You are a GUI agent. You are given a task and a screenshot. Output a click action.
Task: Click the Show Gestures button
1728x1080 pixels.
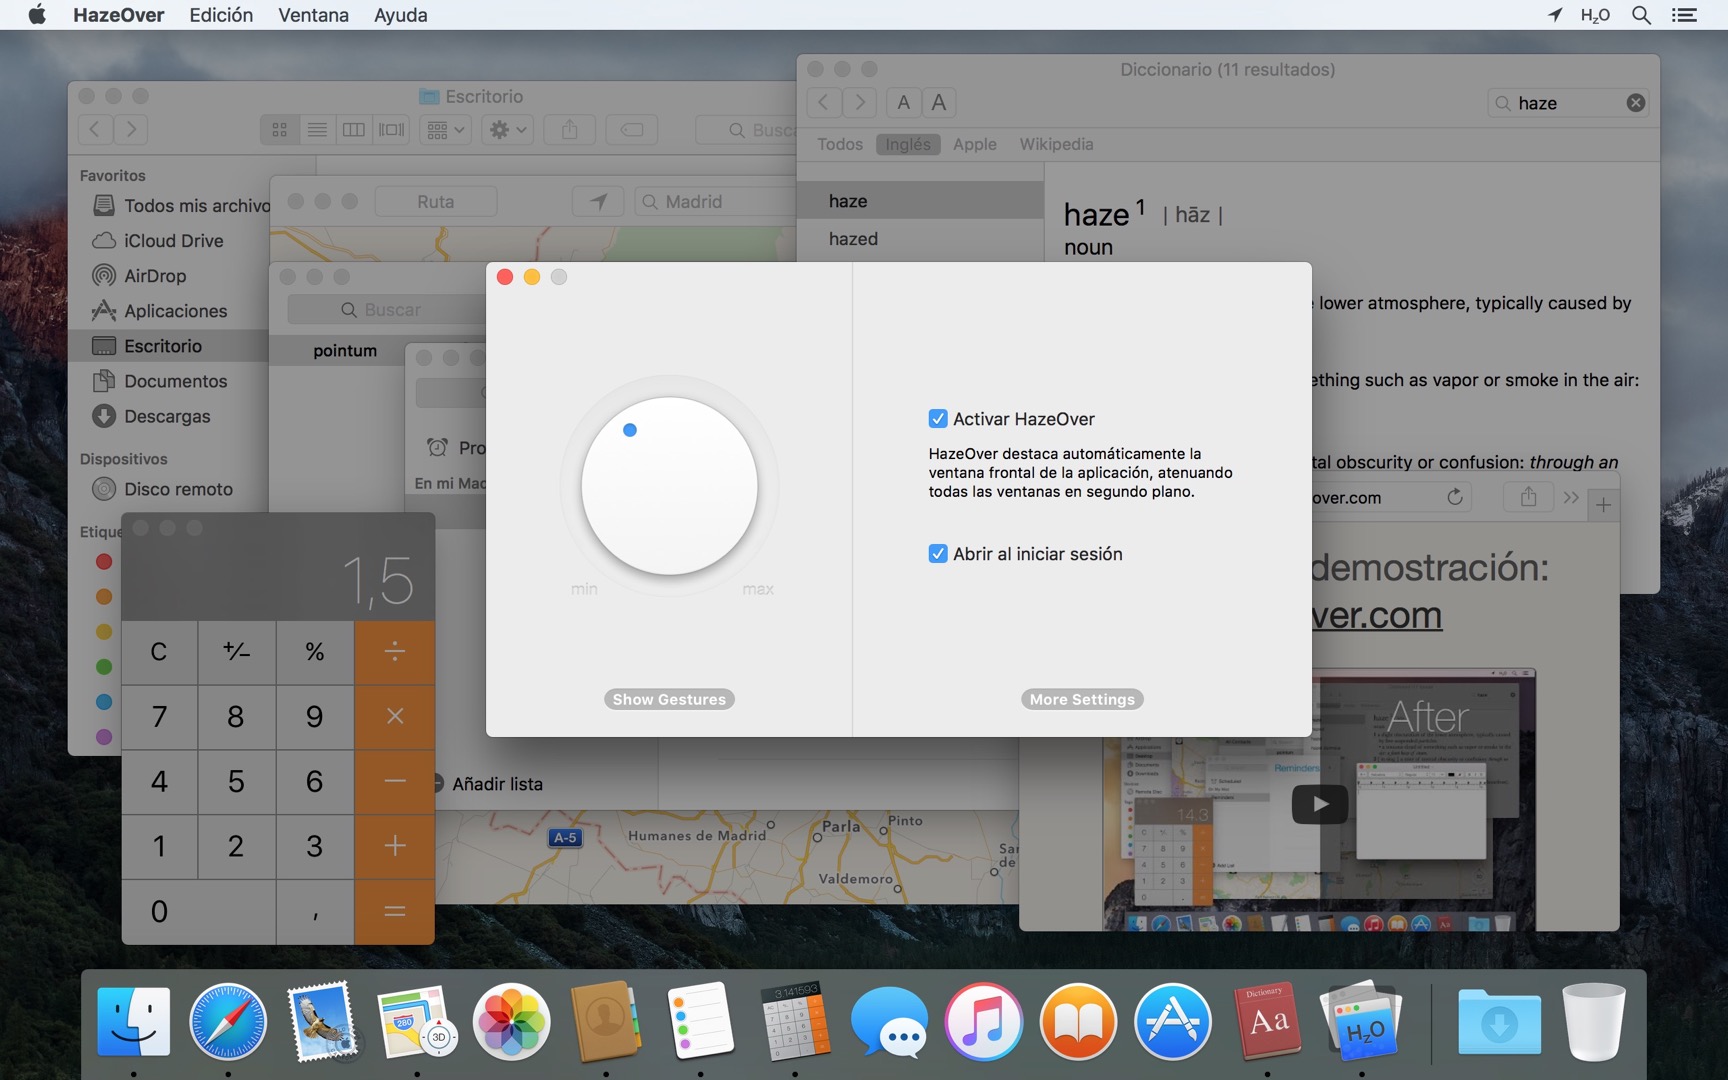668,699
